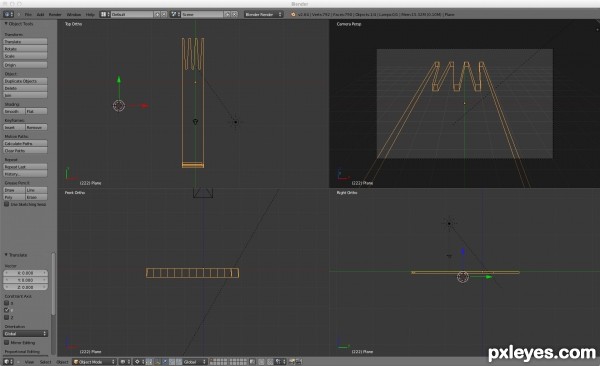Click the Duplicate Objects button

(x=25, y=81)
